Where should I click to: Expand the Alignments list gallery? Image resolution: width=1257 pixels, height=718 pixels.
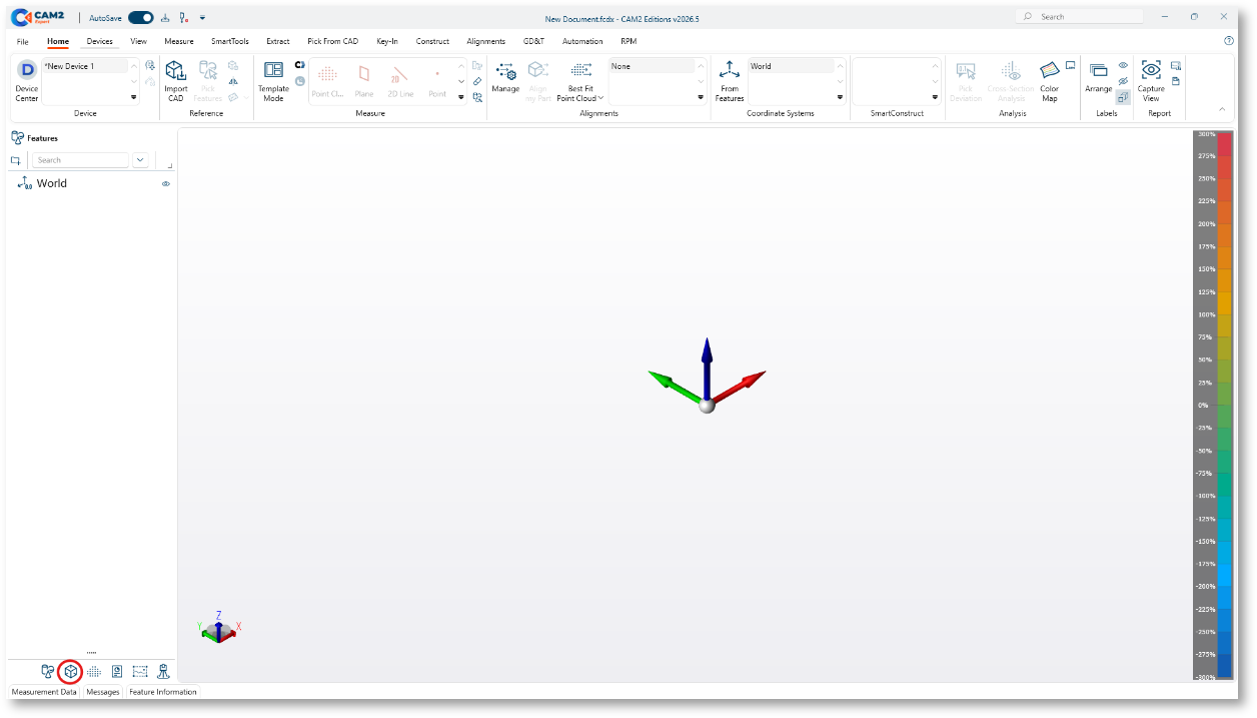[701, 97]
